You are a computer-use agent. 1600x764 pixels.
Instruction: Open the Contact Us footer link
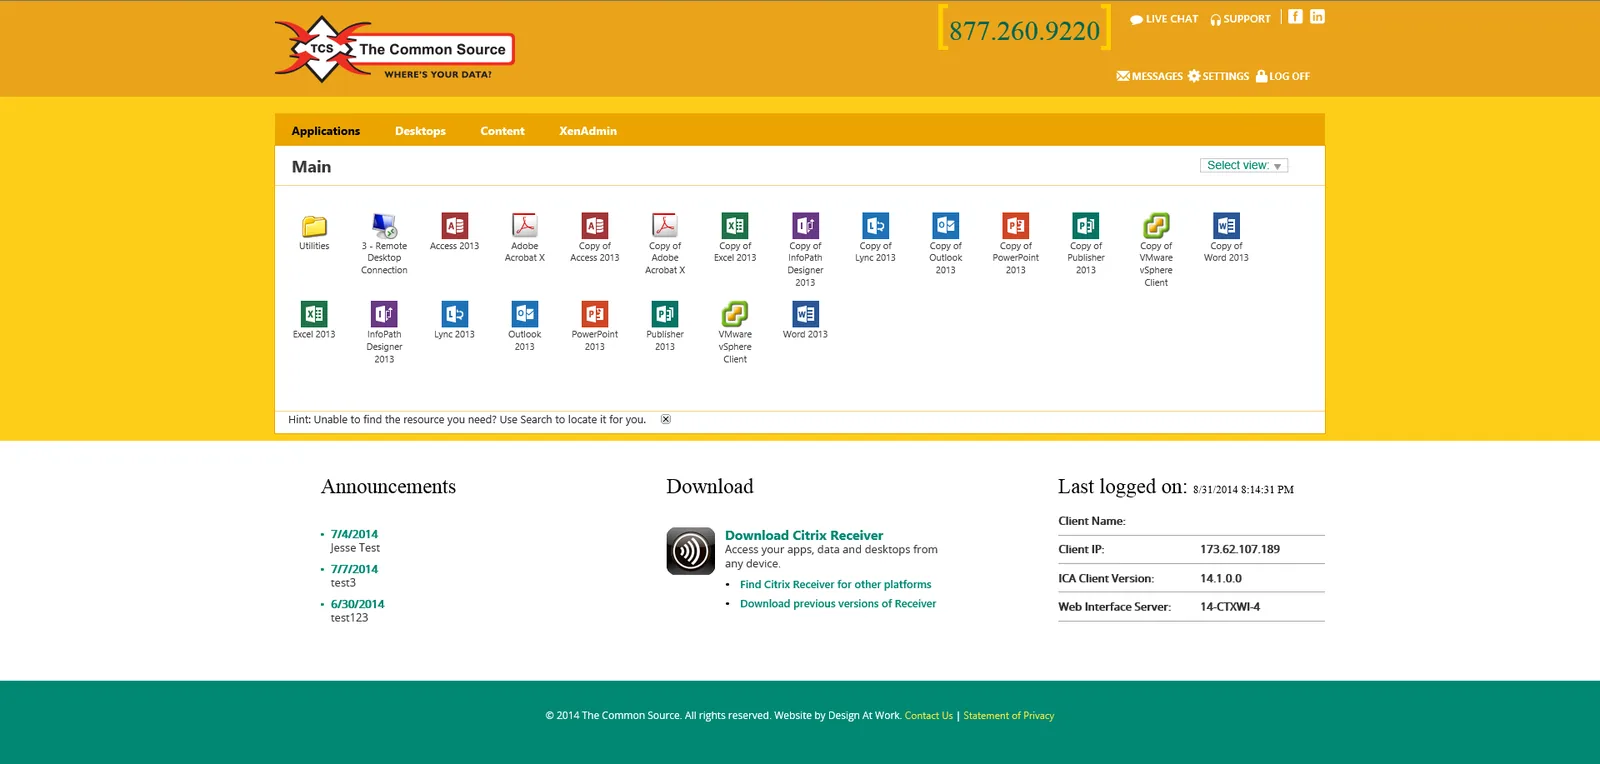click(929, 716)
